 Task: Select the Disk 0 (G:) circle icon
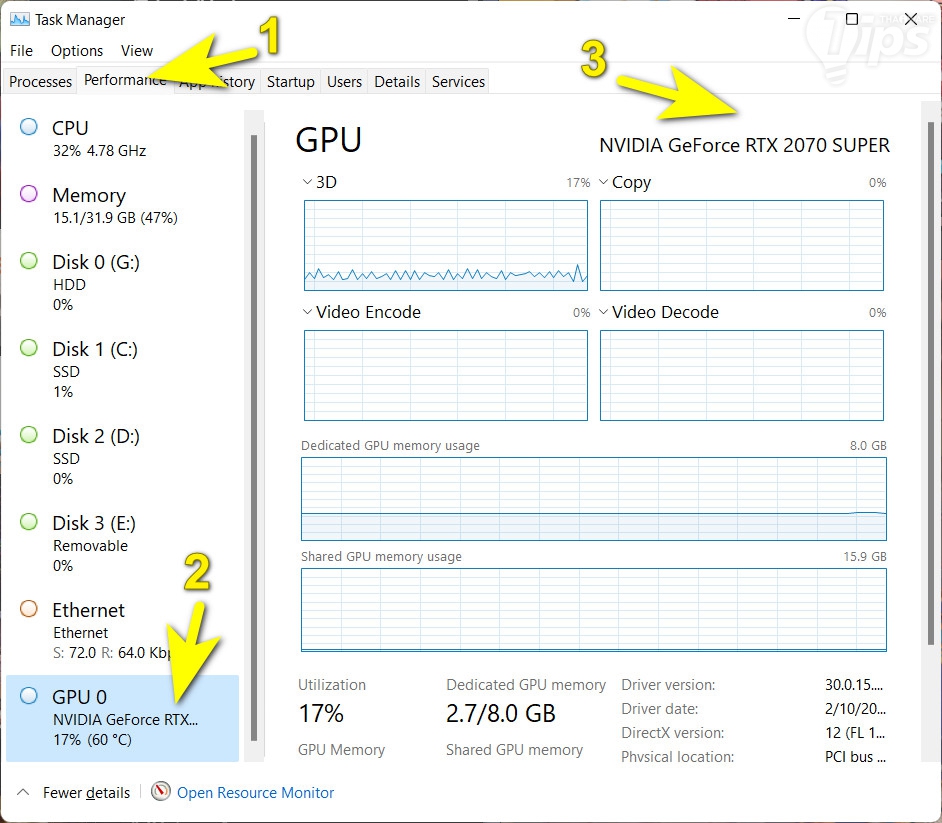(29, 261)
